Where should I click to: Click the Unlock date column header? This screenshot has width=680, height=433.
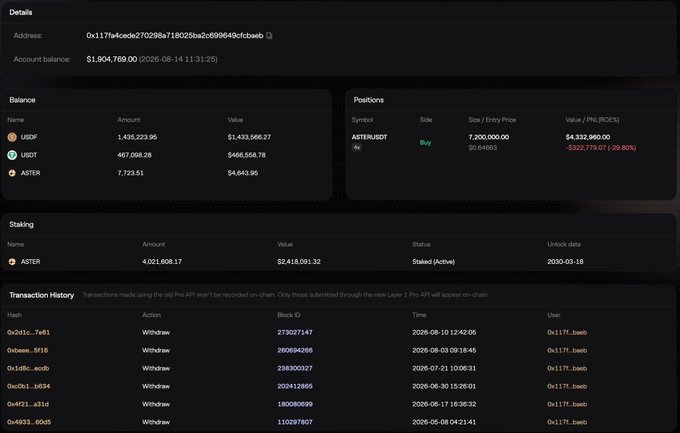(x=564, y=244)
